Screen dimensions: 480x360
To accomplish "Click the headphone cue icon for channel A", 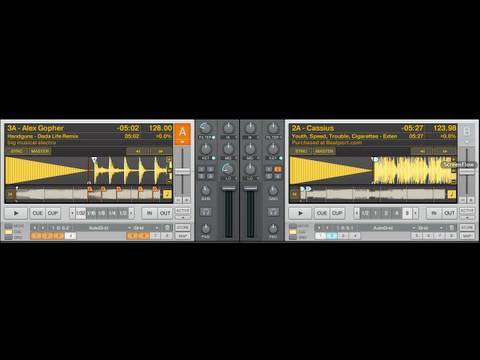I will pos(206,212).
